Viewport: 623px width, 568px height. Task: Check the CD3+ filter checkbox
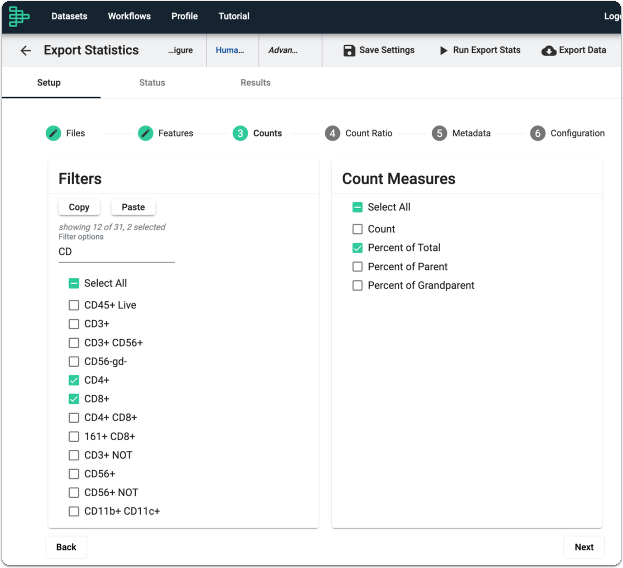click(x=74, y=324)
